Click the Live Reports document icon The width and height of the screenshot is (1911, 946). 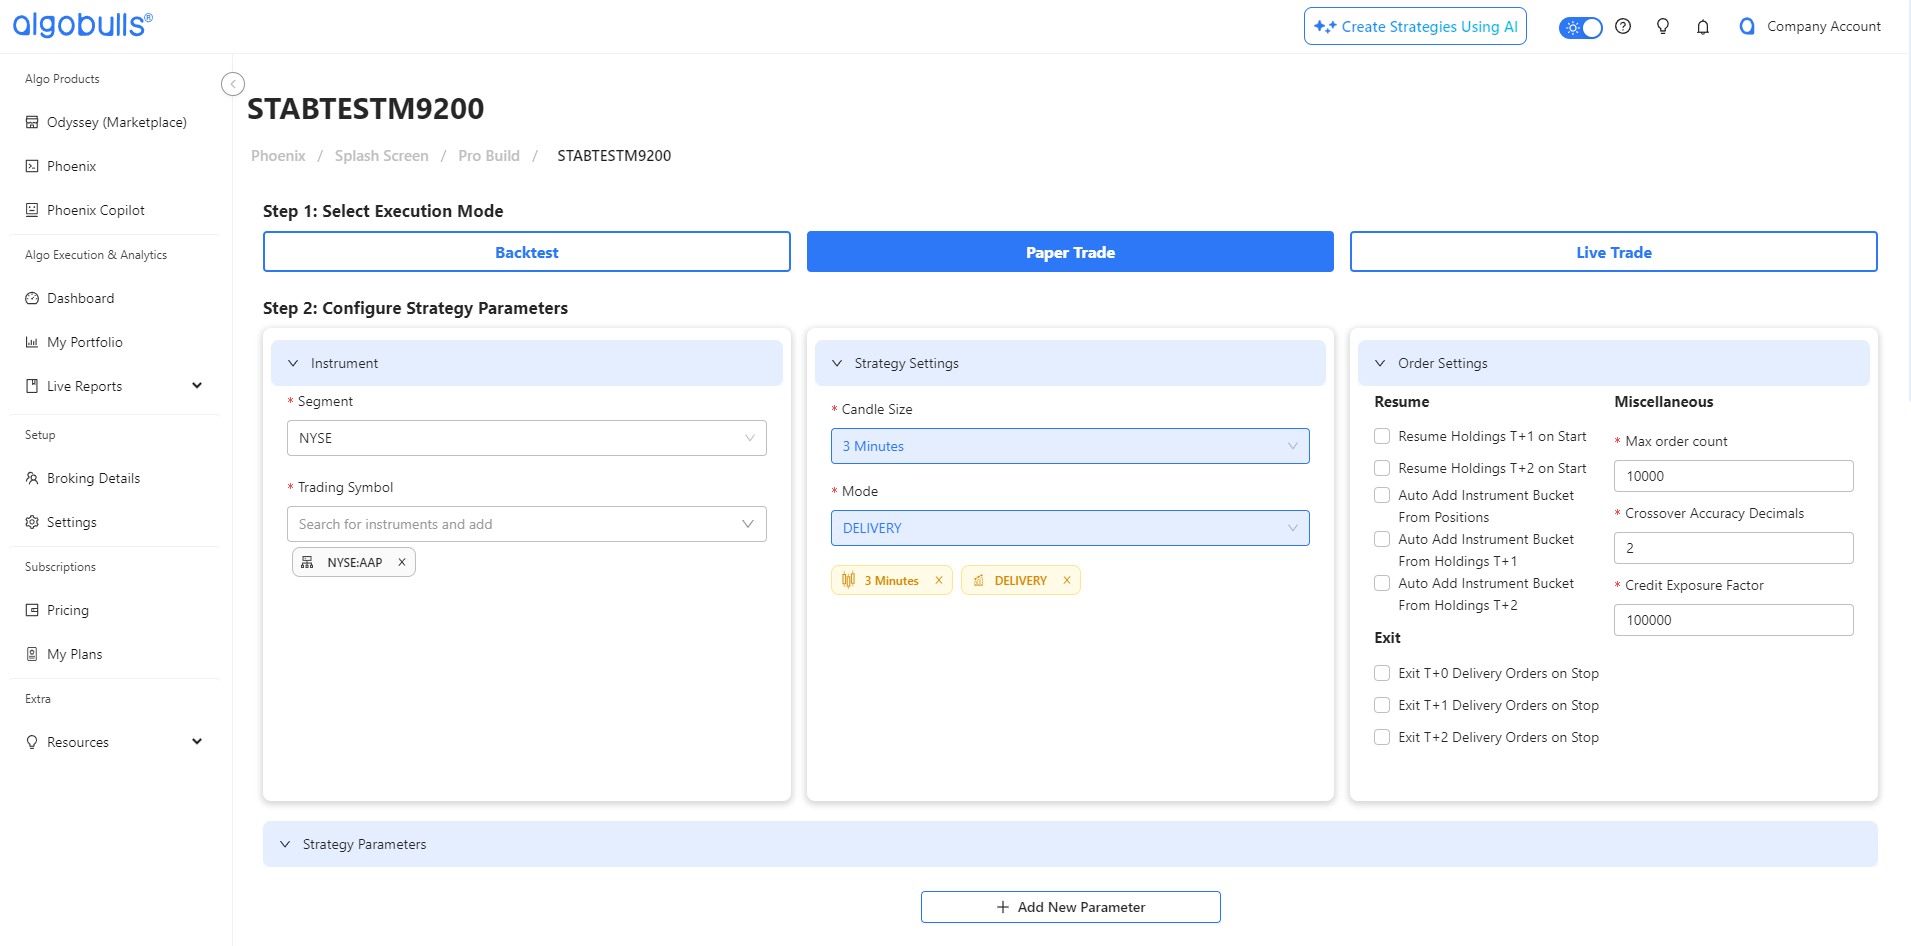click(32, 386)
